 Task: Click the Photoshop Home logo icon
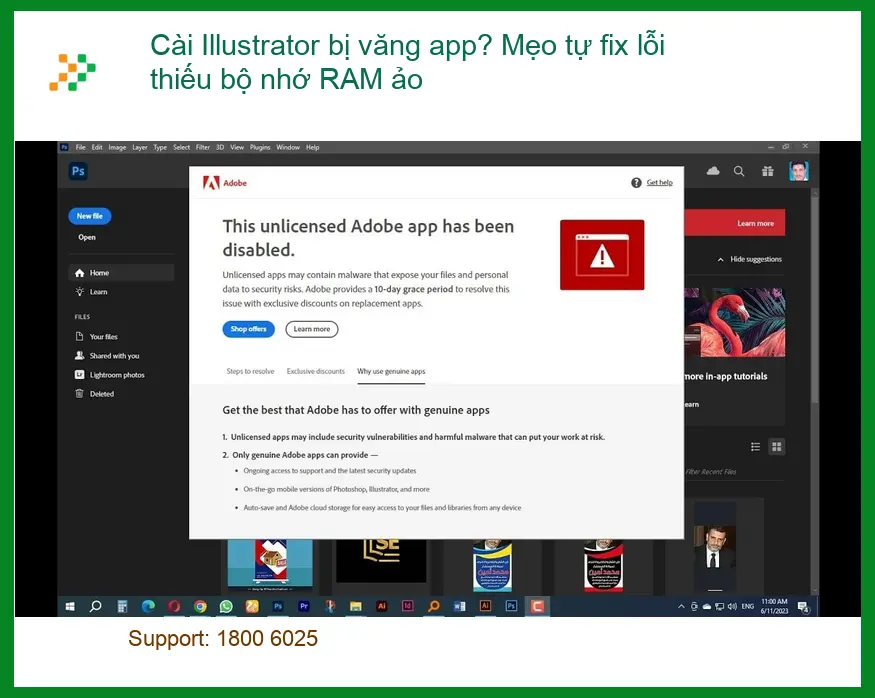point(78,171)
